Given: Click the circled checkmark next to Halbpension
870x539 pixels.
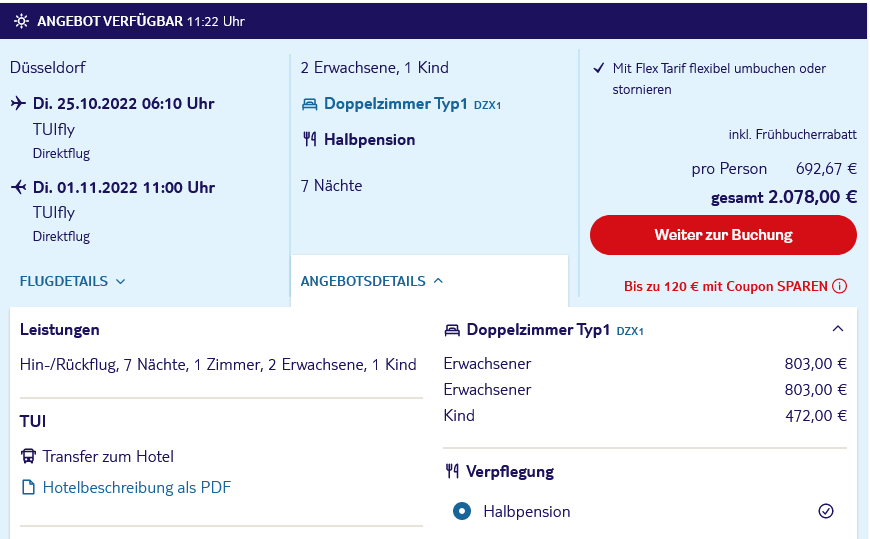Looking at the screenshot, I should point(826,511).
